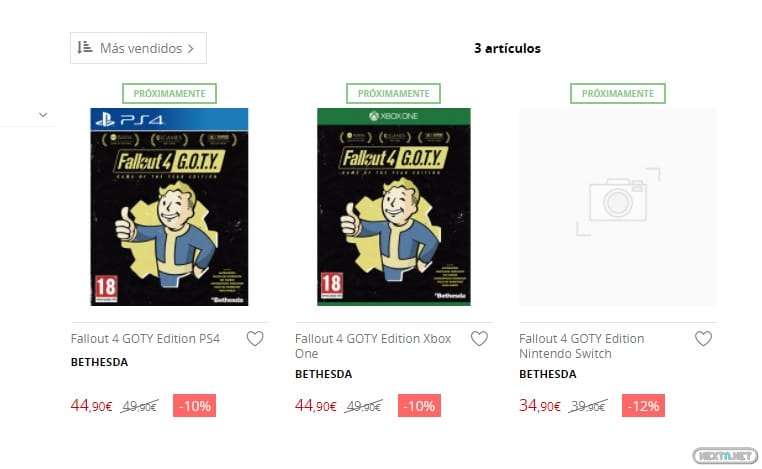The image size is (762, 469).
Task: Click the Nextn.net watermark logo
Action: (x=725, y=456)
